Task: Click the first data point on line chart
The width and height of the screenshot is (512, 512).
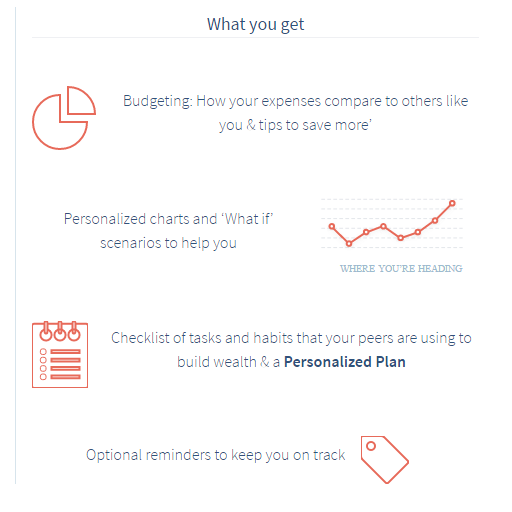Action: 332,227
